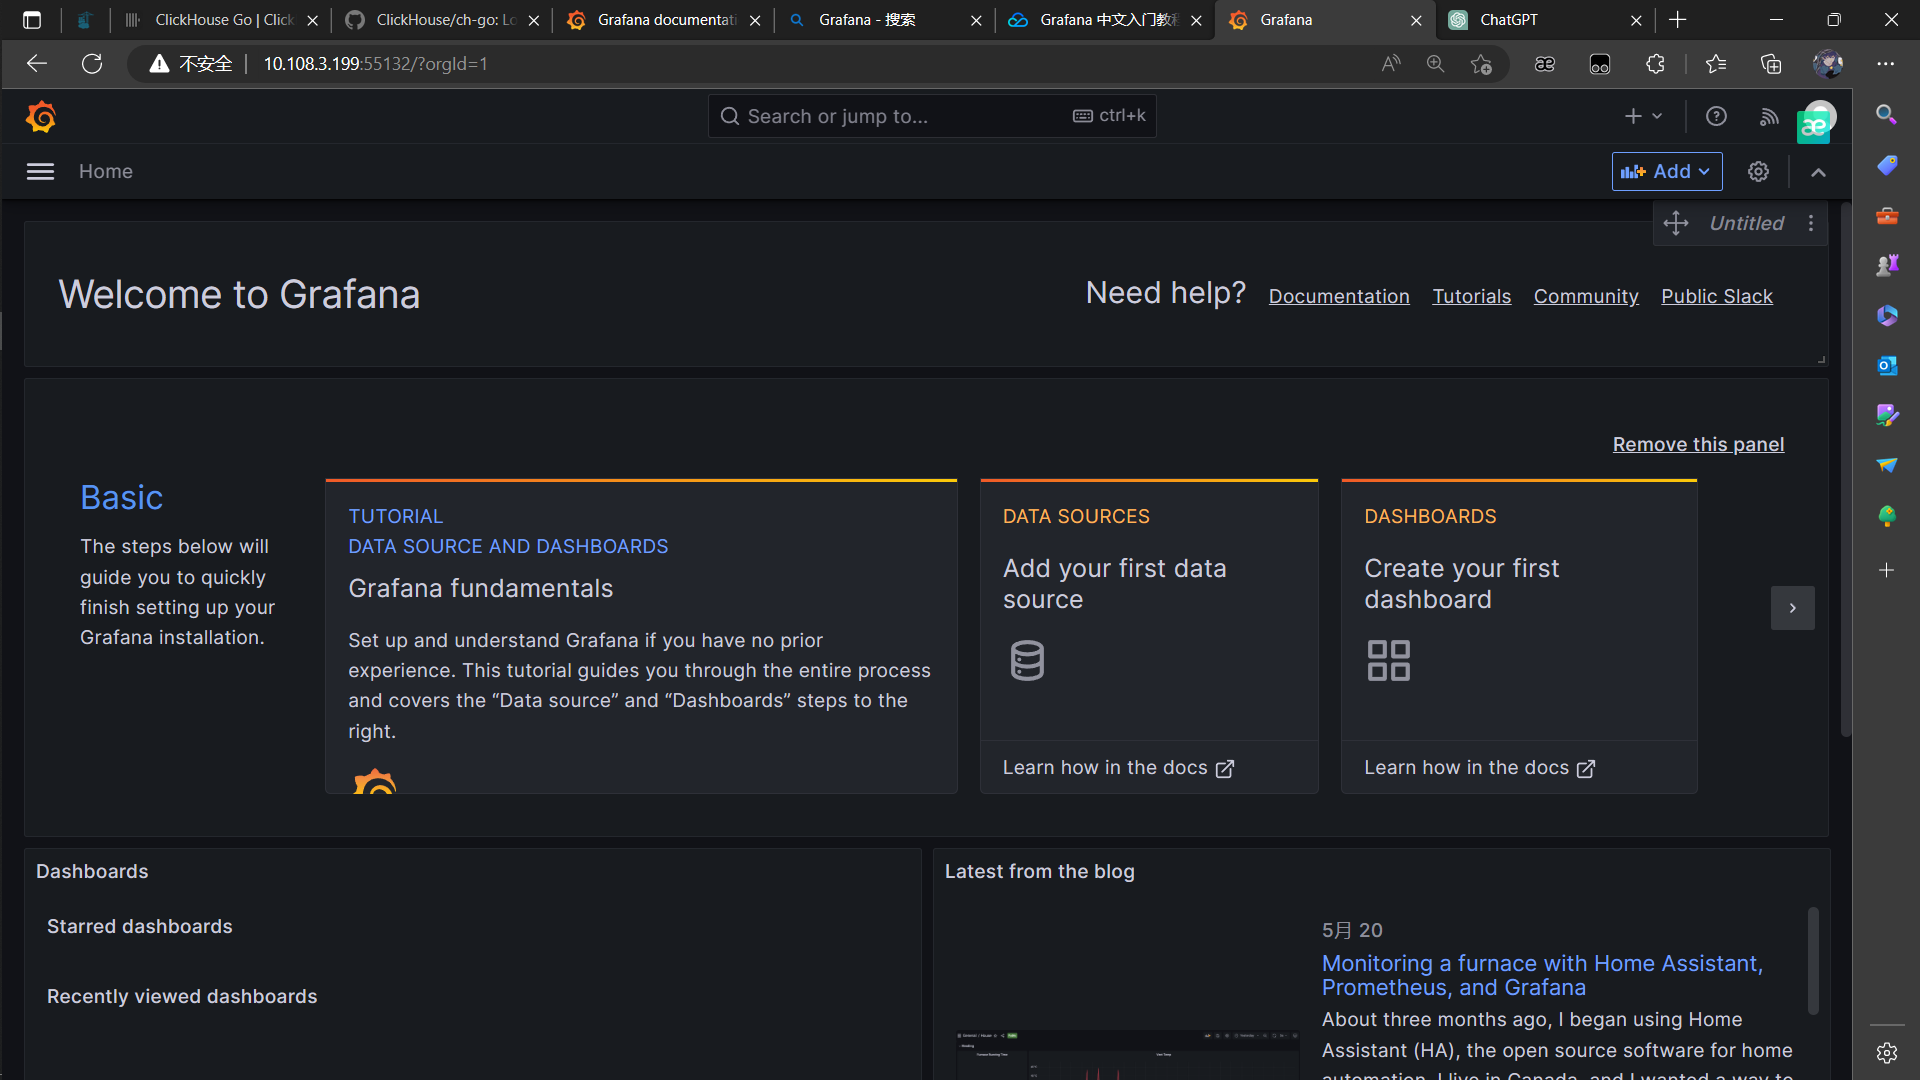Click Remove this panel link
Image resolution: width=1920 pixels, height=1080 pixels.
click(1698, 444)
